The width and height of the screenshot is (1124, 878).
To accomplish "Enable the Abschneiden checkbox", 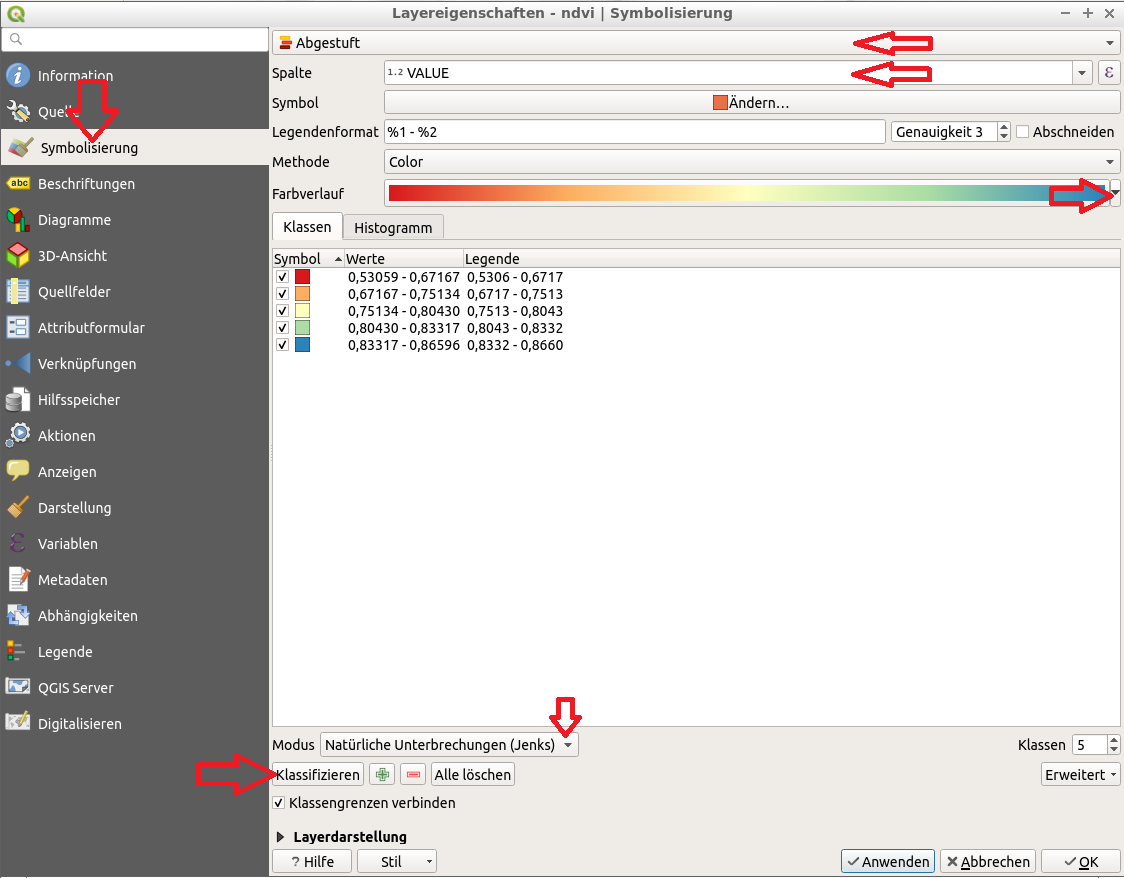I will [x=1022, y=132].
